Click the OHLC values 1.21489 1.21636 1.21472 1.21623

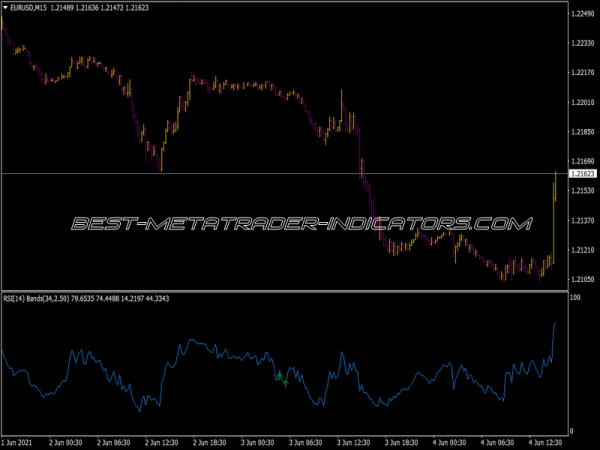tap(99, 8)
